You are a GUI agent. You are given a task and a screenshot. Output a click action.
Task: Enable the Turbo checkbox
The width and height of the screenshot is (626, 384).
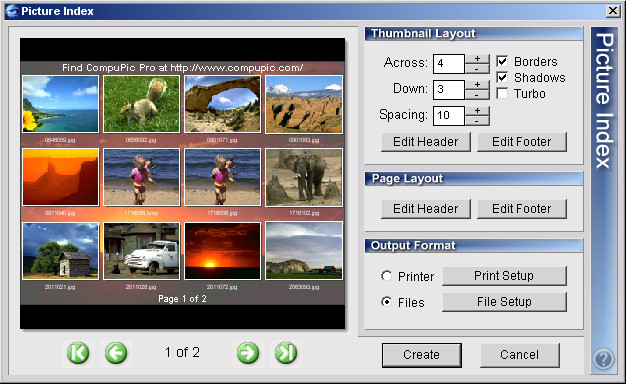pos(502,93)
